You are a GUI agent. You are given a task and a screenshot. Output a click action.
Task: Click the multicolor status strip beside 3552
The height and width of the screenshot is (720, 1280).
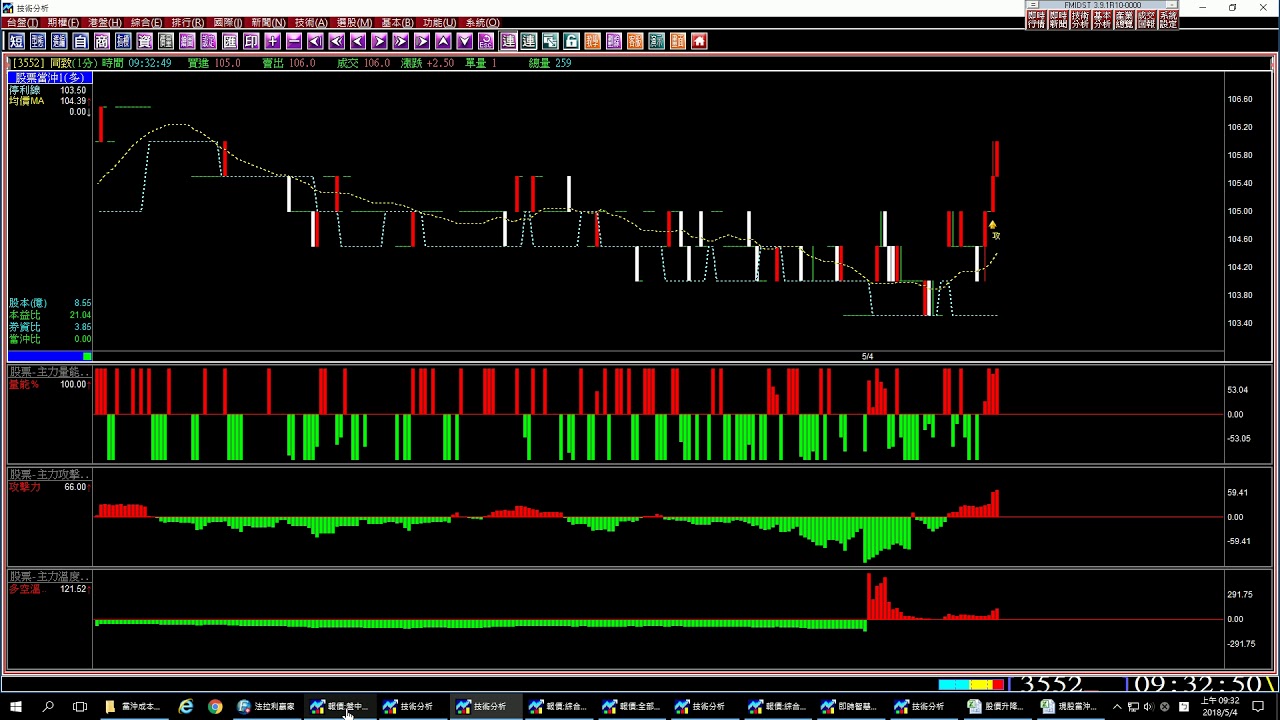[x=971, y=685]
